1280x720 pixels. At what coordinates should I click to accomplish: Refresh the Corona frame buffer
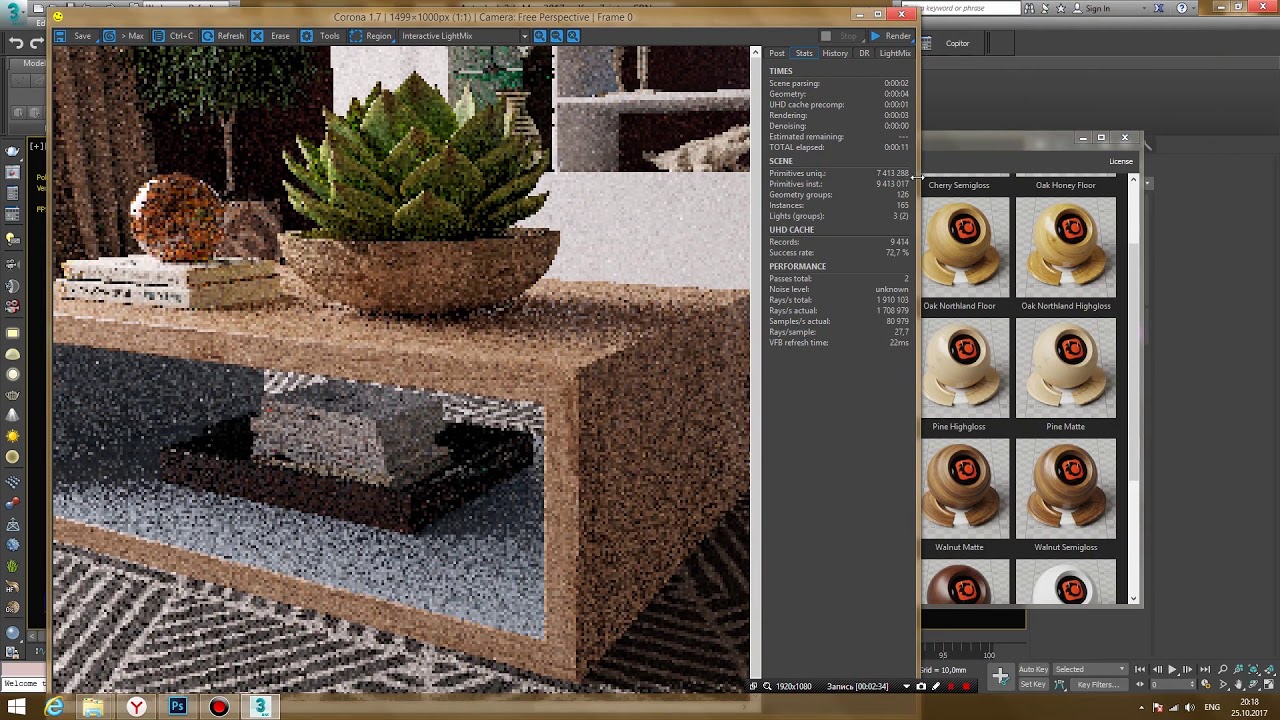click(x=222, y=36)
